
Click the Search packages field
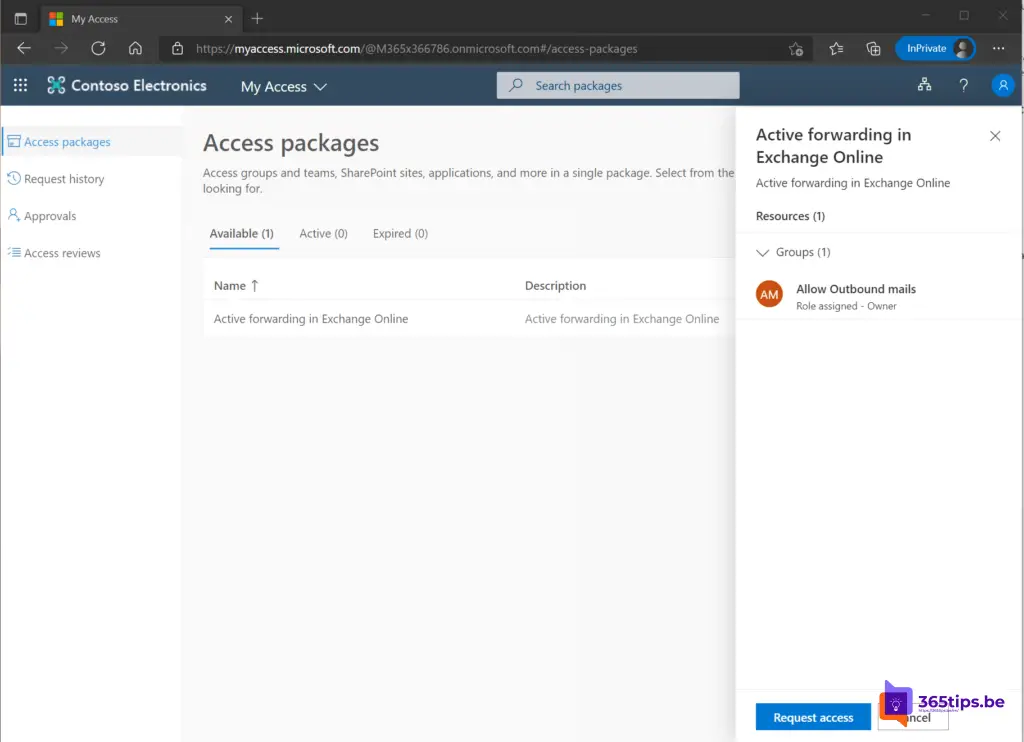point(618,86)
